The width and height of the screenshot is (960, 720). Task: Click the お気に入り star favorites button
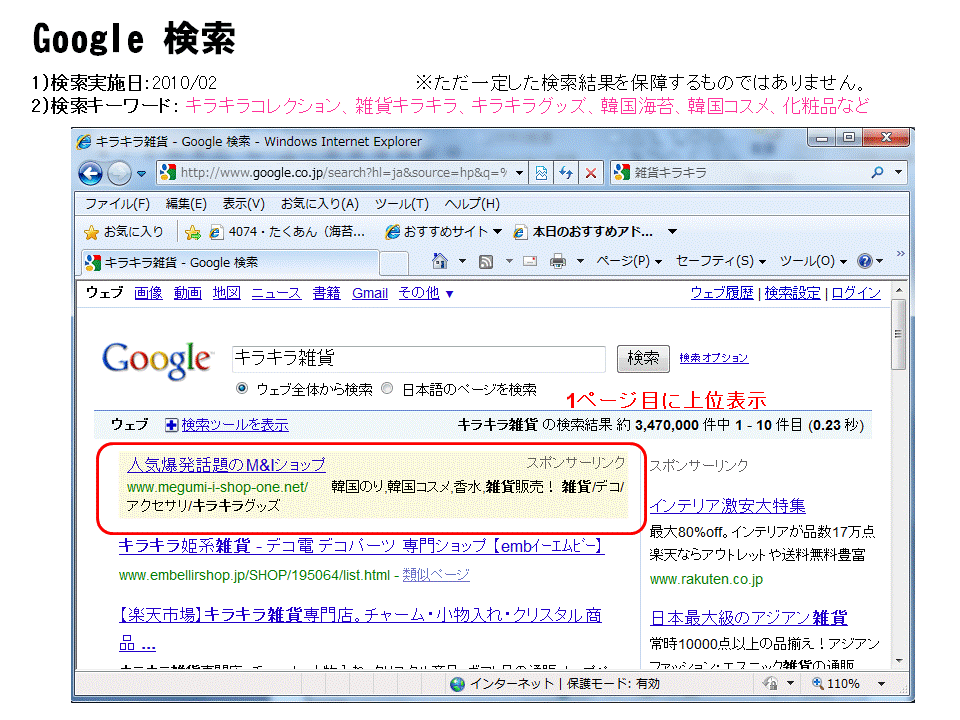(x=124, y=232)
